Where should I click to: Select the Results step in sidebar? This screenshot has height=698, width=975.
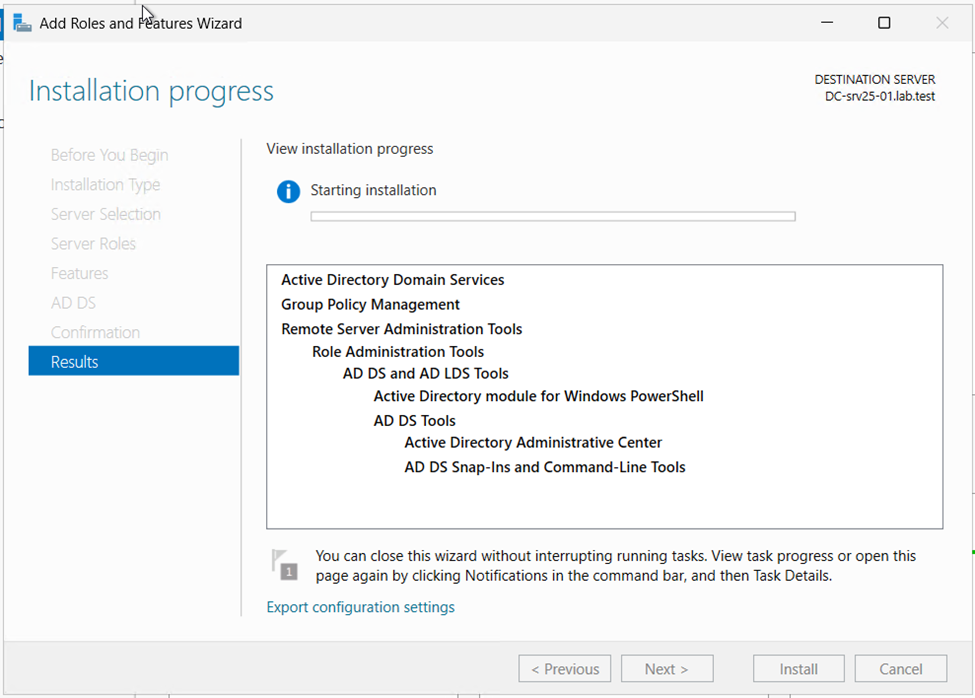pyautogui.click(x=134, y=361)
